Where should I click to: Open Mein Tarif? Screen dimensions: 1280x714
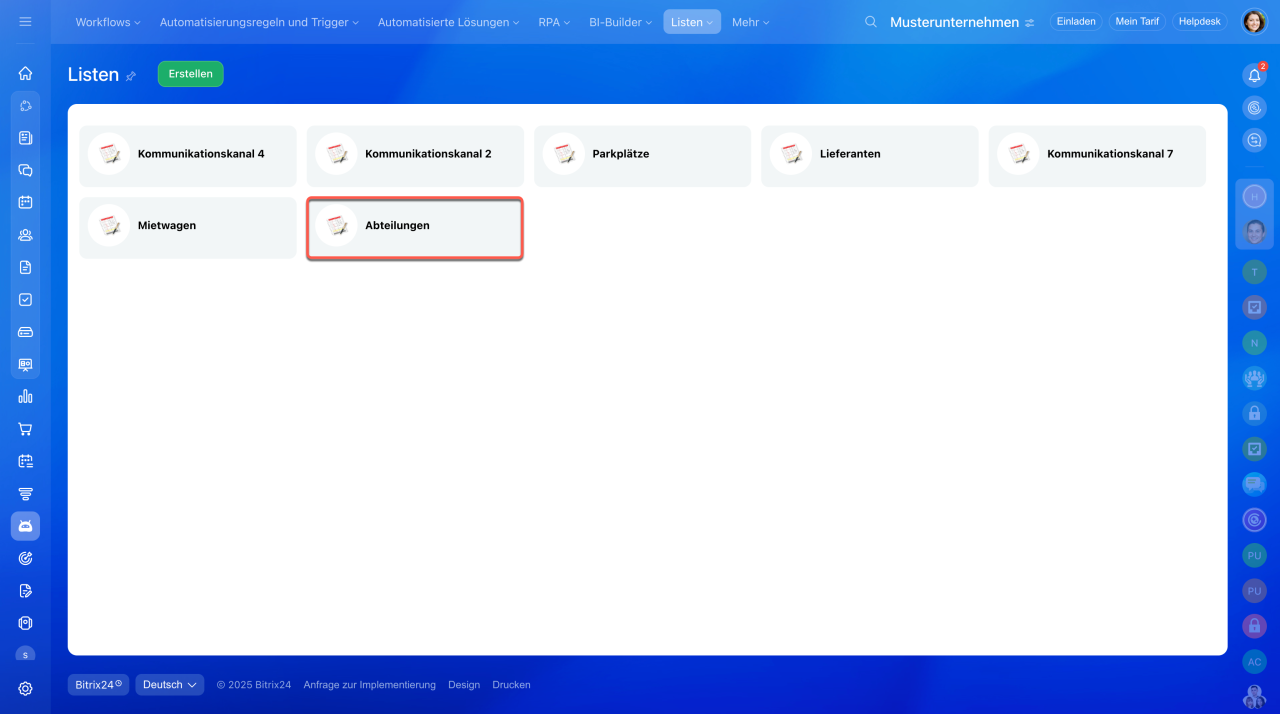point(1136,21)
